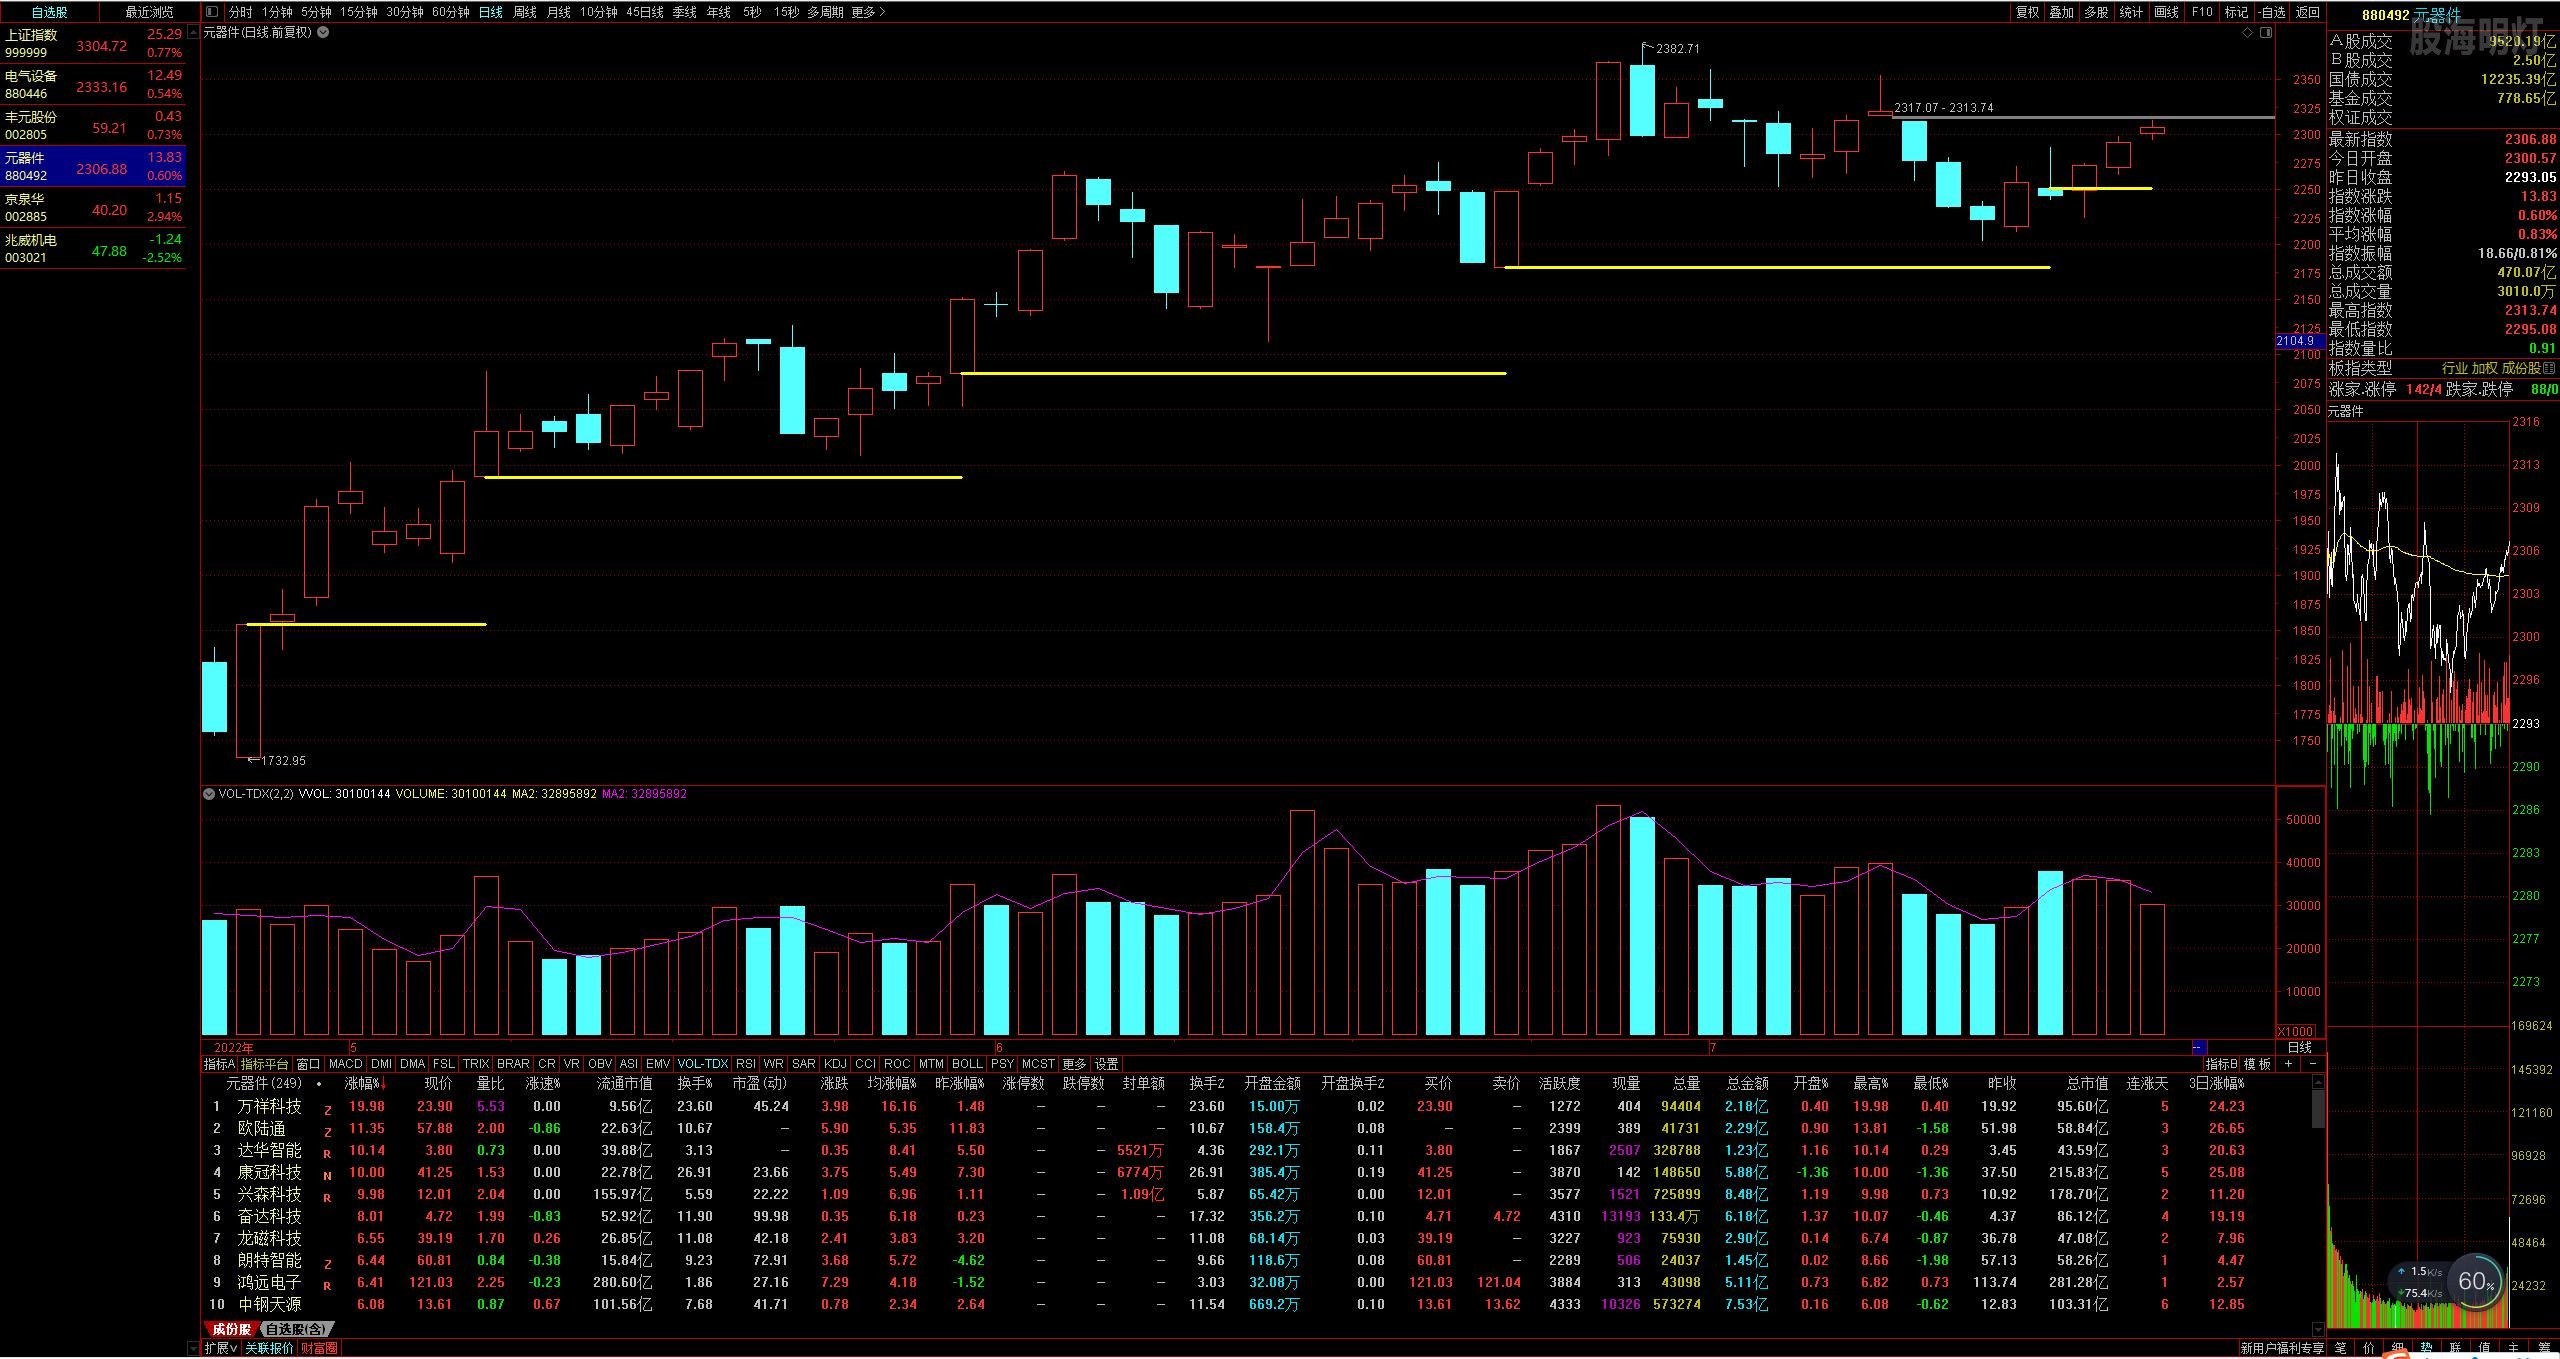Open 画线 drawing tools
Image resolution: width=2560 pixels, height=1359 pixels.
[x=2166, y=12]
